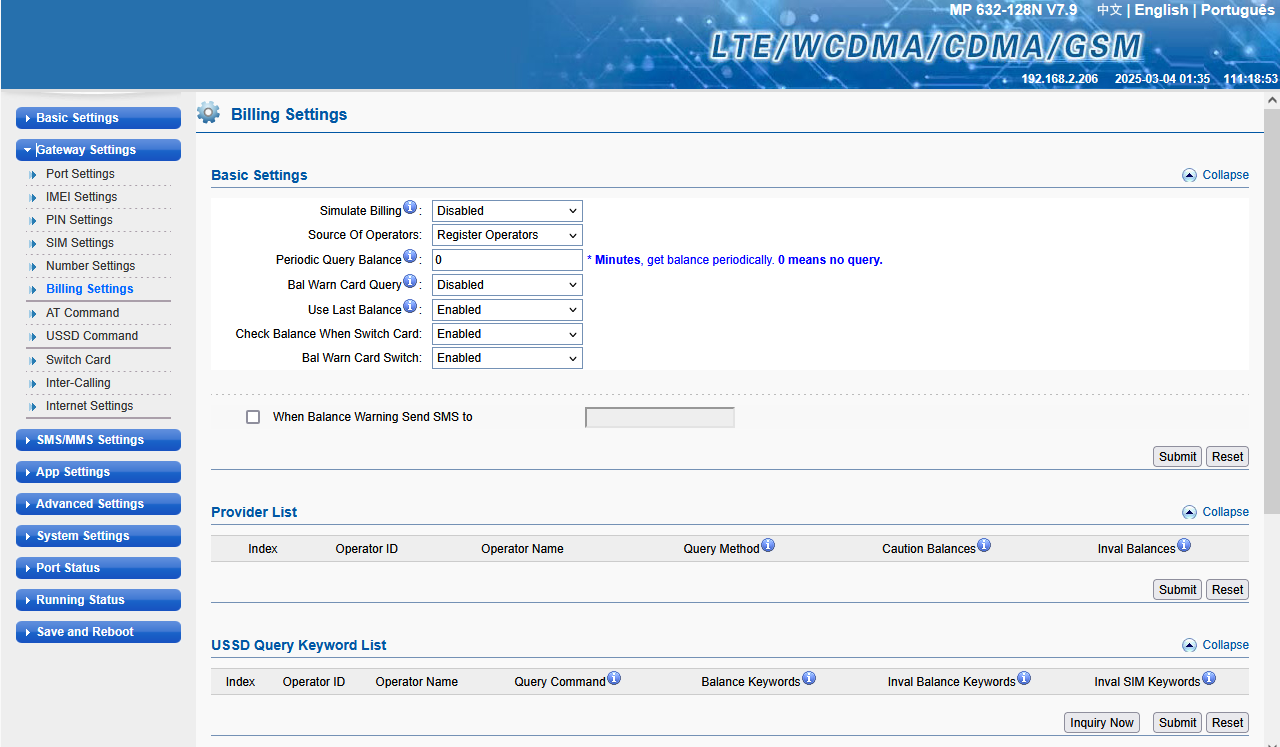The image size is (1280, 747).
Task: Enable the Balance Warning Send SMS checkbox
Action: click(x=253, y=417)
